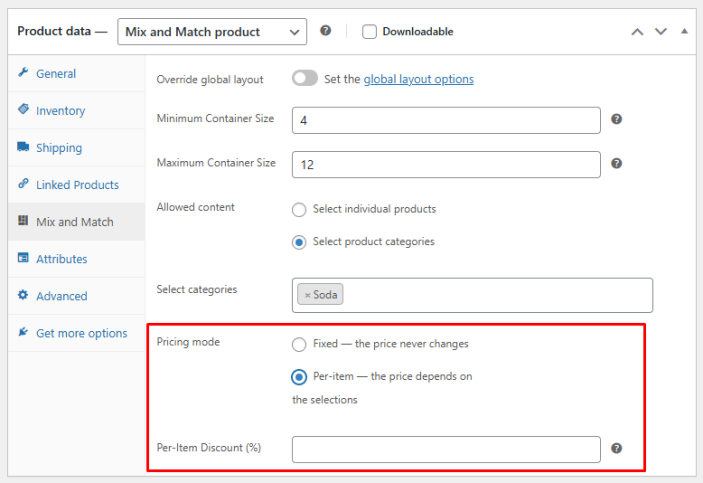This screenshot has height=483, width=703.
Task: Click the help icon beside product type dropdown
Action: click(325, 31)
